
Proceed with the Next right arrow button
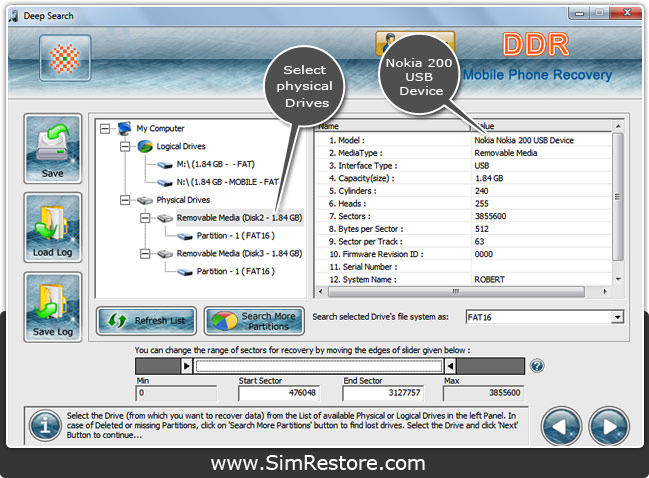pyautogui.click(x=609, y=426)
